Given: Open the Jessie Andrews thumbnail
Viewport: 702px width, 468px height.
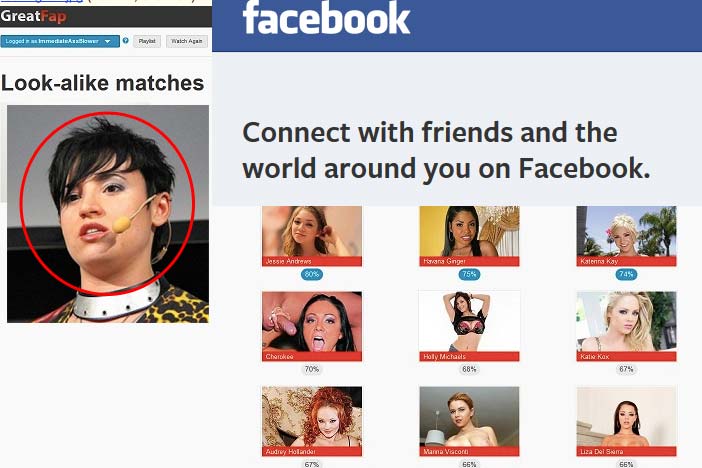Looking at the screenshot, I should pos(312,236).
